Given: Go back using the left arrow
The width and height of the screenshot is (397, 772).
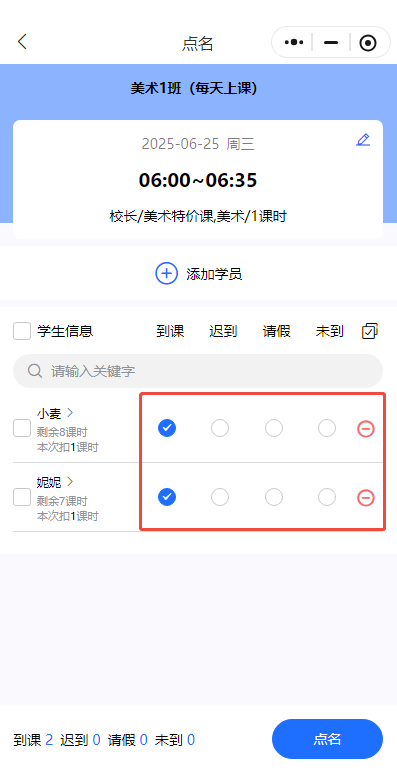Looking at the screenshot, I should coord(22,42).
